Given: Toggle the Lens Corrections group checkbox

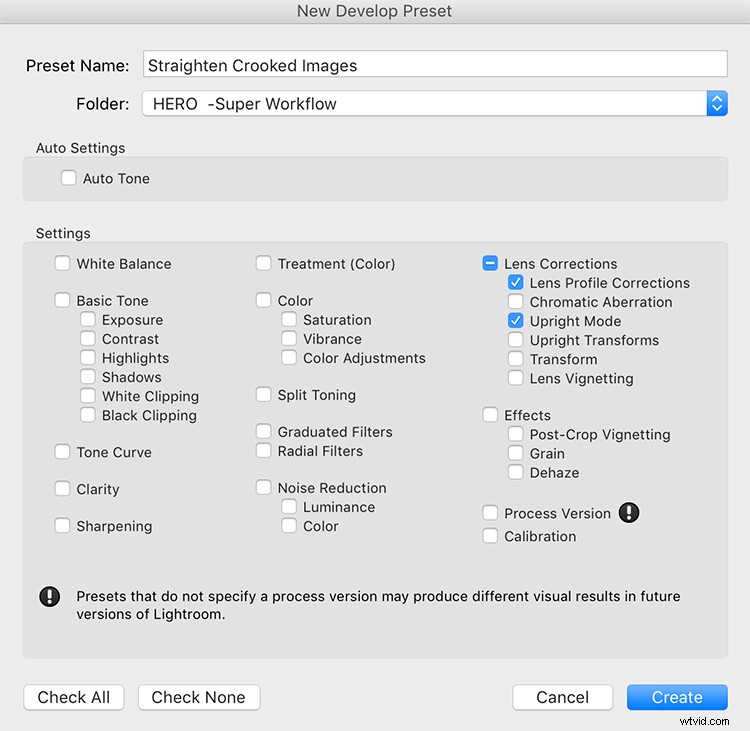Looking at the screenshot, I should coord(490,263).
